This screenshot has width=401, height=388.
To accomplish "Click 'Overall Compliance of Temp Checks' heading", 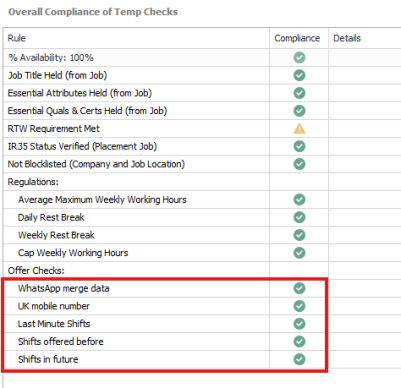I will pos(93,12).
